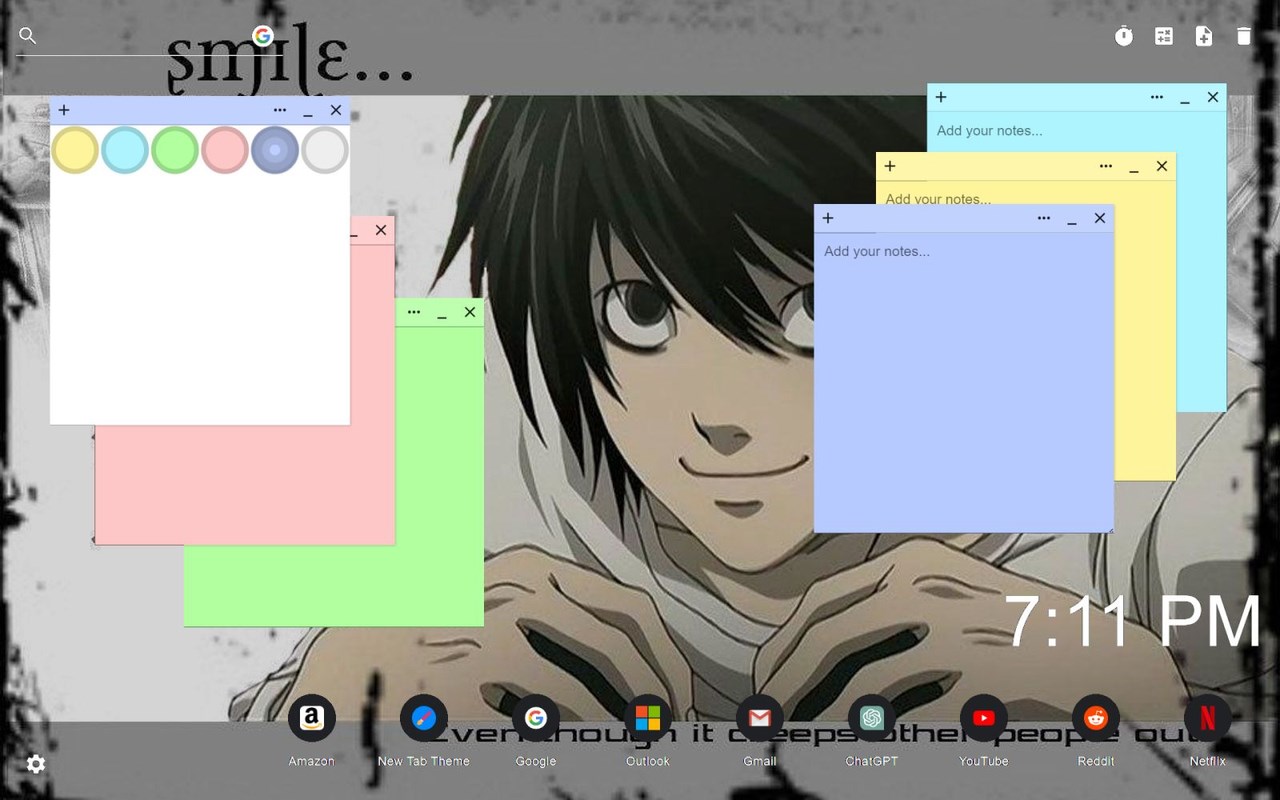Open the Google shortcut in the dock
The height and width of the screenshot is (800, 1280).
tap(536, 718)
